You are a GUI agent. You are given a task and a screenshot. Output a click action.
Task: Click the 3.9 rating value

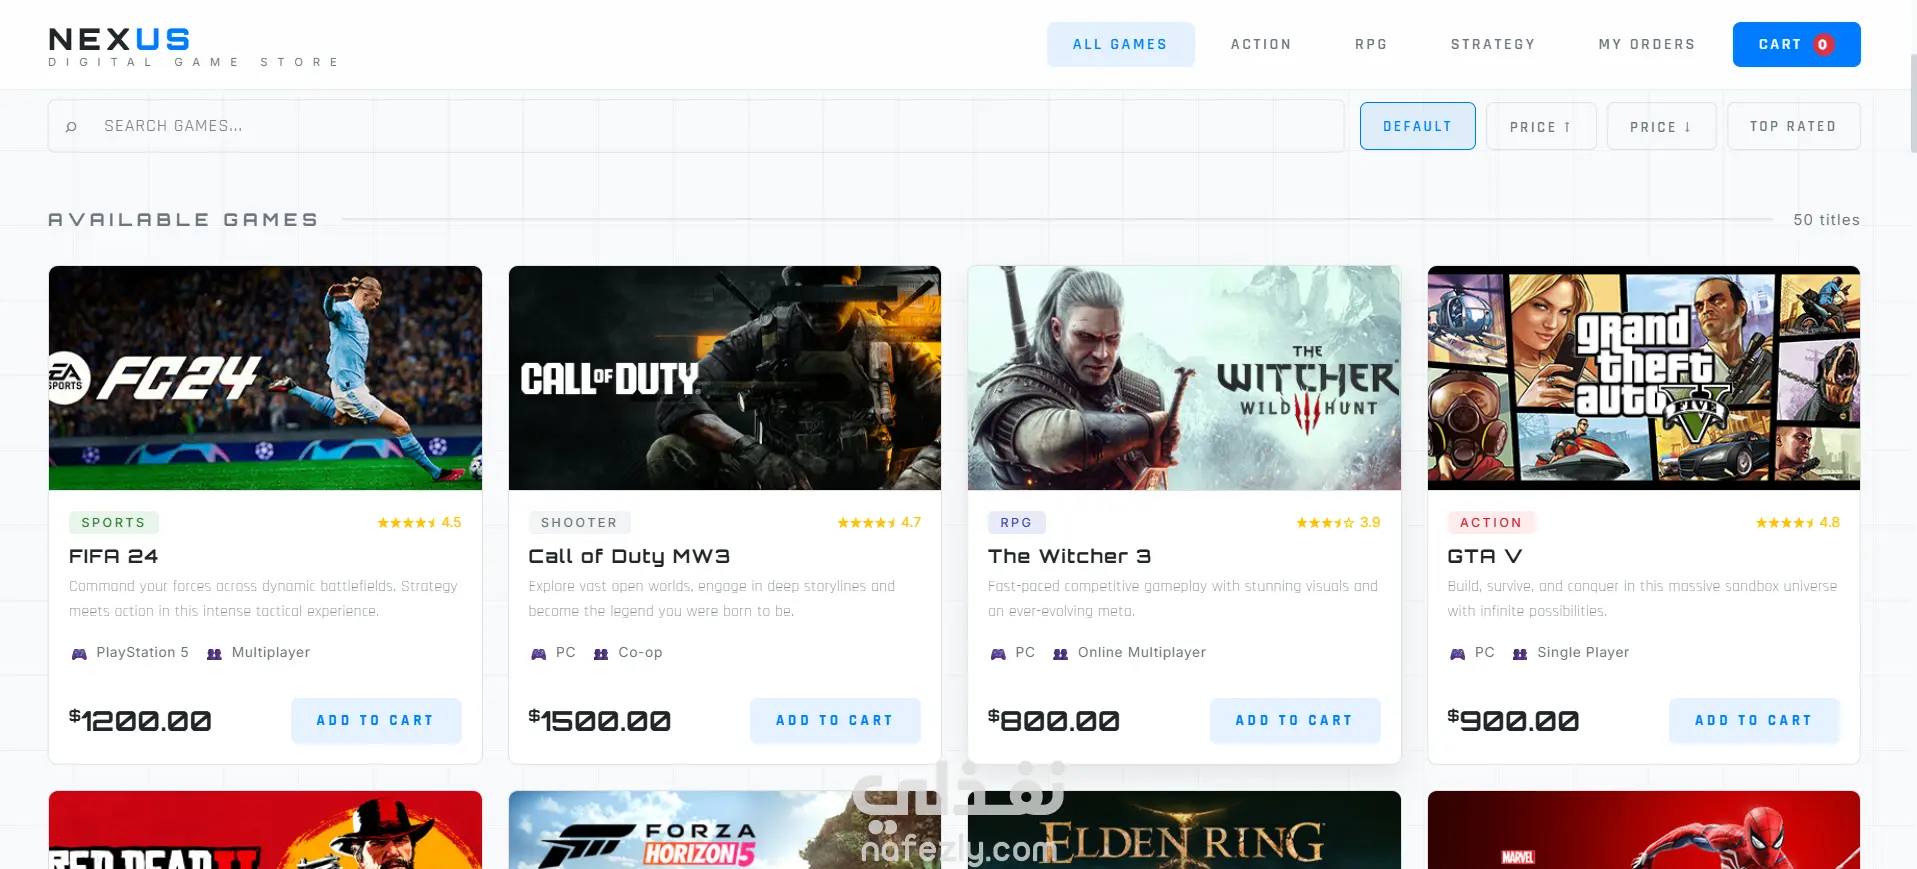[x=1370, y=523]
